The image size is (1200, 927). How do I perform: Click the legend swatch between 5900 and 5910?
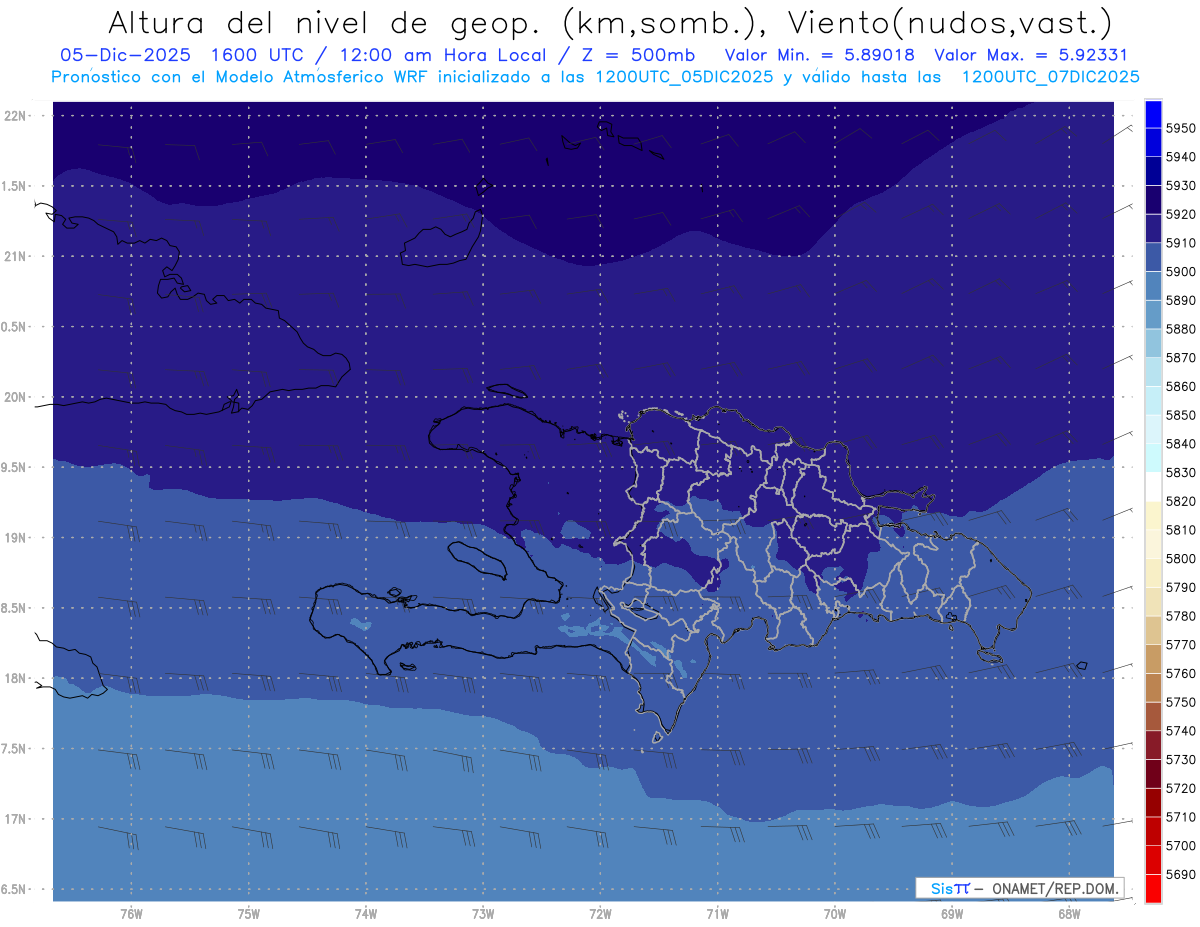click(1153, 257)
